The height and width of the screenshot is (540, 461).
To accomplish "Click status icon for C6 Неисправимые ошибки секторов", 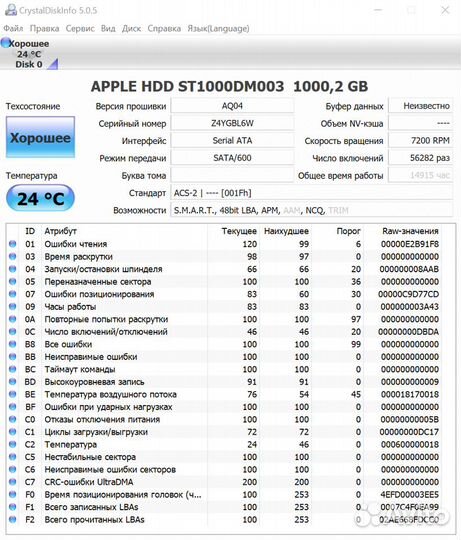I will tap(13, 469).
